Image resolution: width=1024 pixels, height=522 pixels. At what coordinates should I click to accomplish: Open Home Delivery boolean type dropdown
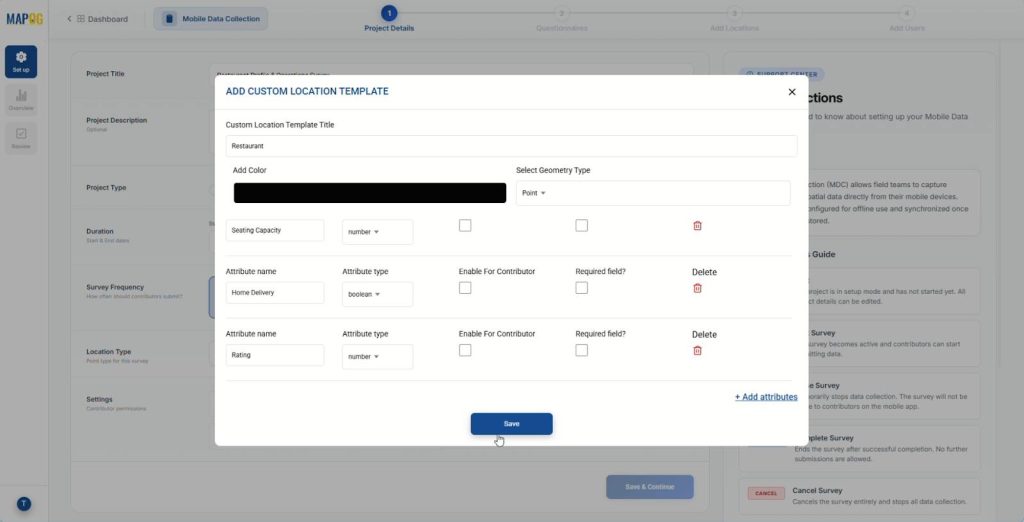(x=377, y=295)
